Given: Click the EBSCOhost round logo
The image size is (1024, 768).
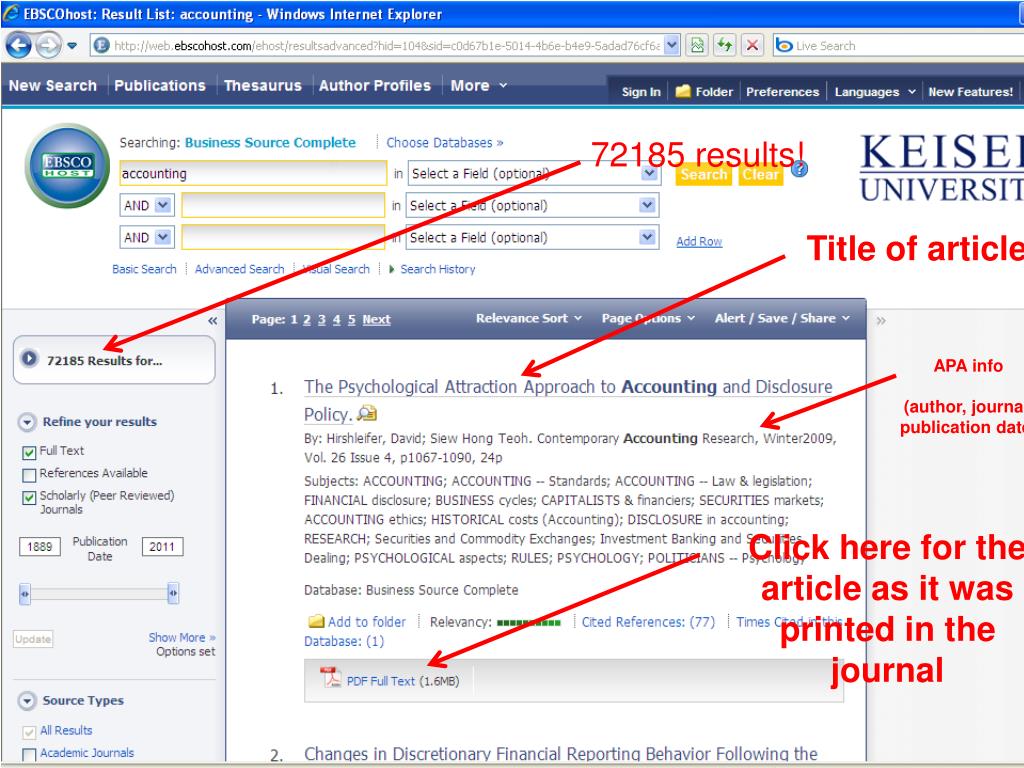Looking at the screenshot, I should click(x=67, y=166).
